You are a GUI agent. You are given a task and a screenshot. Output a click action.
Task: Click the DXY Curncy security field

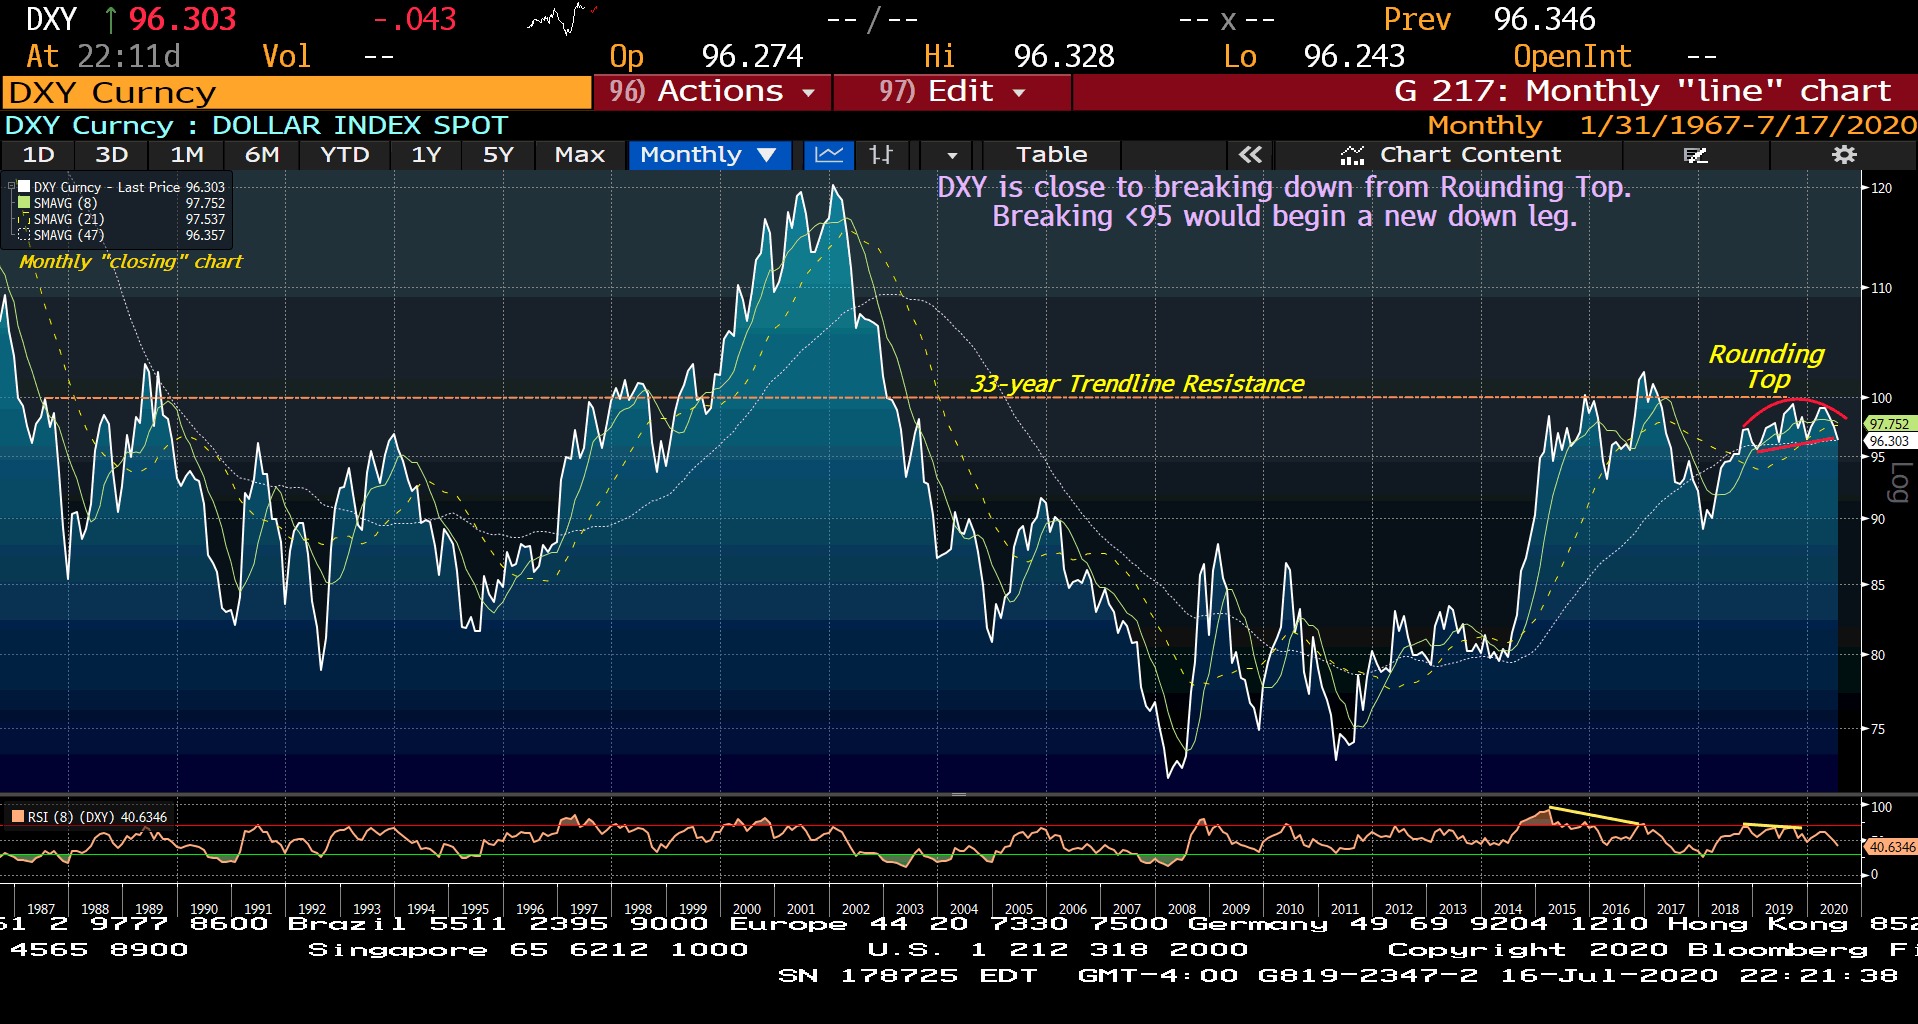[x=296, y=93]
